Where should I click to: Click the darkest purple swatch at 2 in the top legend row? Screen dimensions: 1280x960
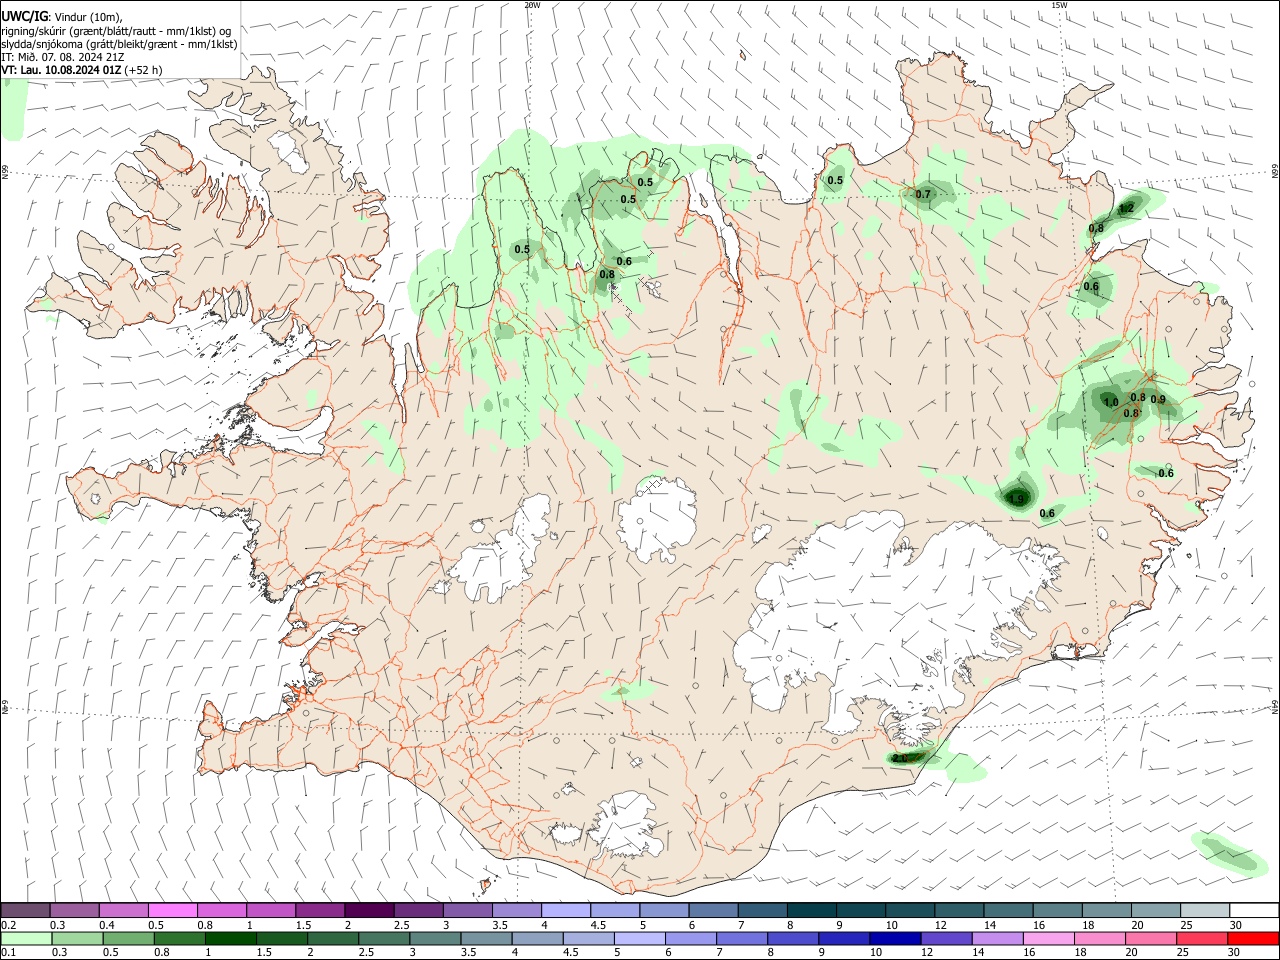(369, 910)
